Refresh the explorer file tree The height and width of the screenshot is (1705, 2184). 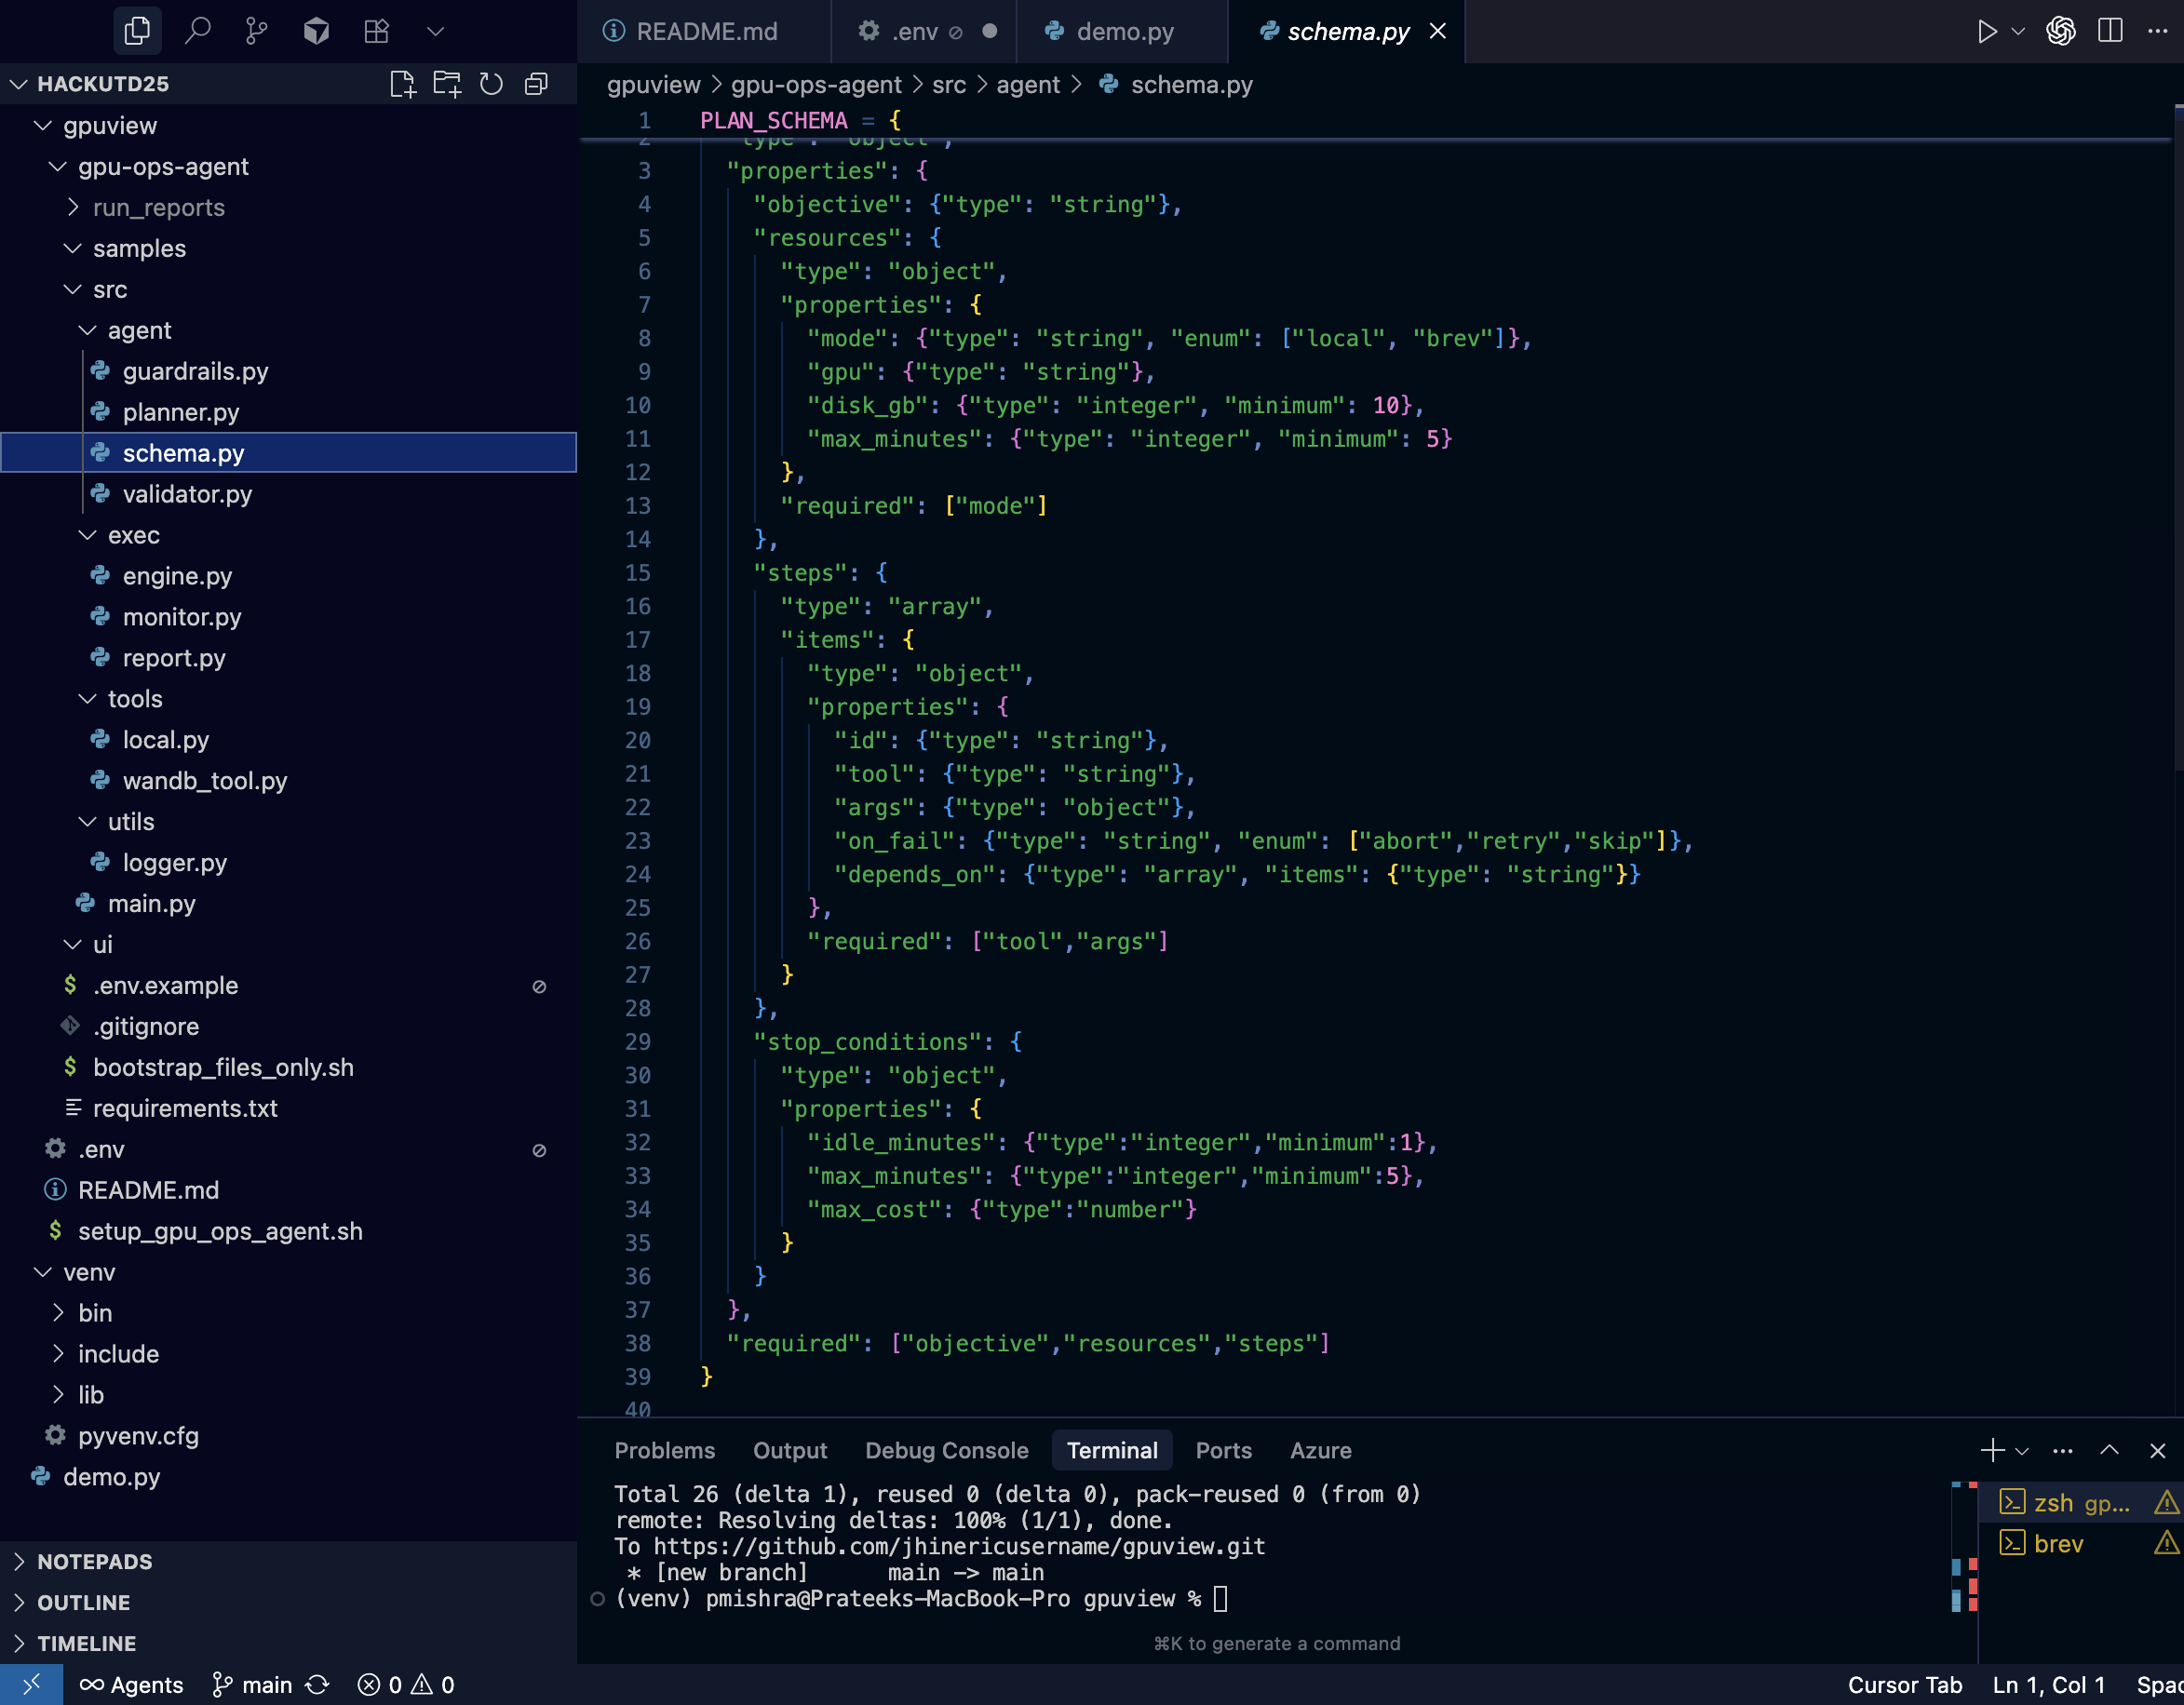click(491, 84)
